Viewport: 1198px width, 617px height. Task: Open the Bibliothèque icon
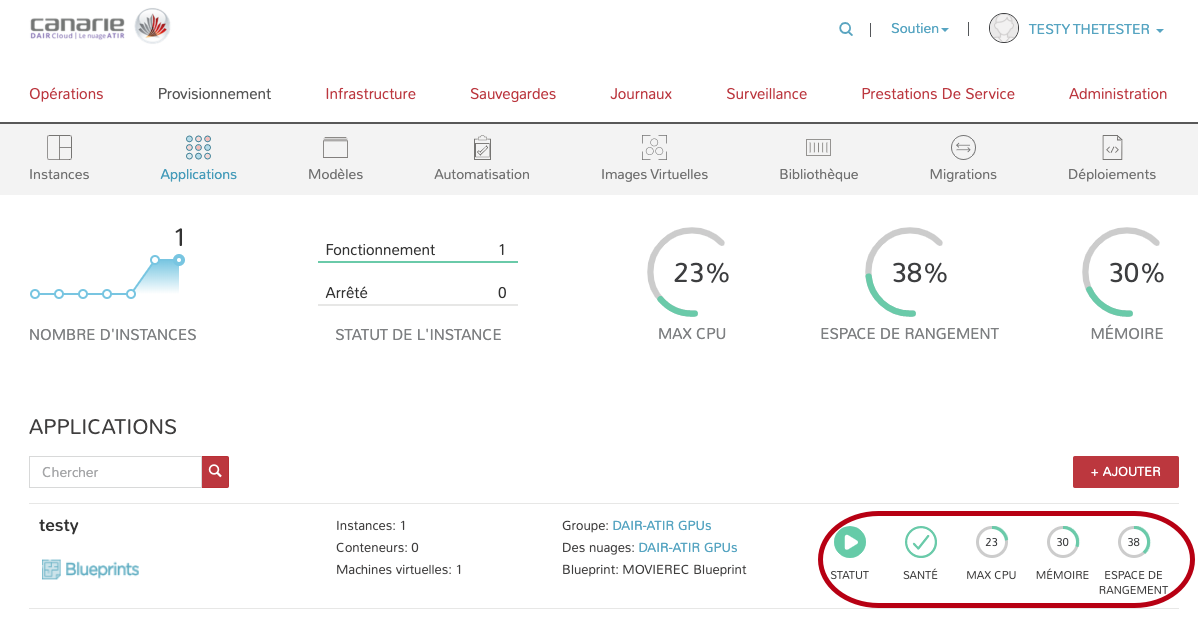(x=818, y=148)
